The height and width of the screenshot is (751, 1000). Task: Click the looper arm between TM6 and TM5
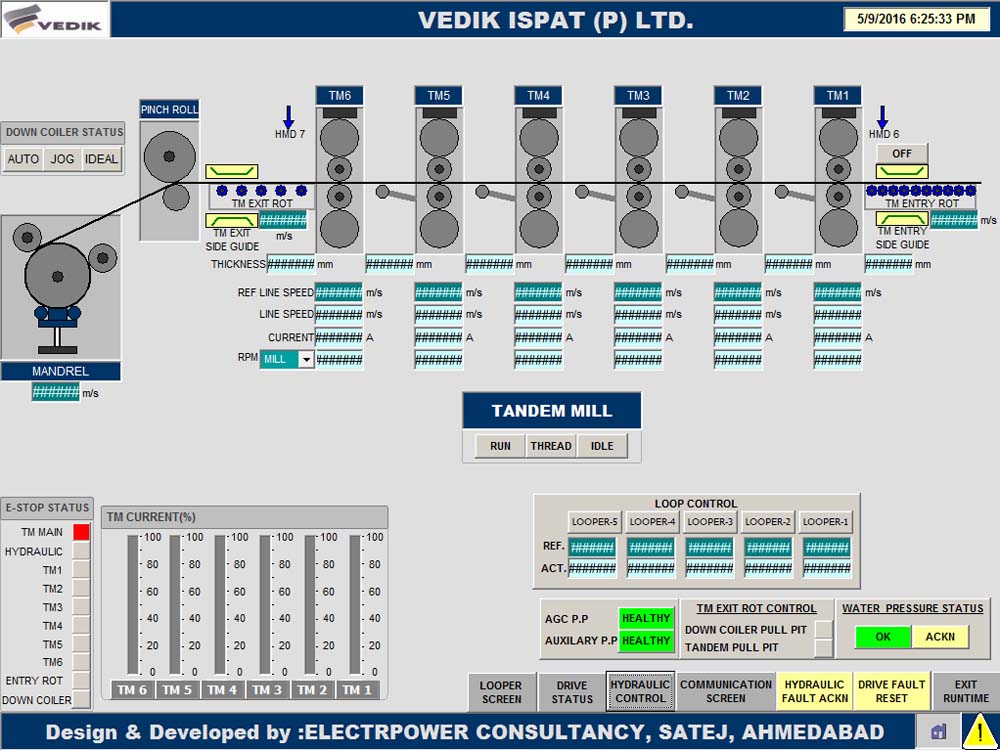pos(395,193)
